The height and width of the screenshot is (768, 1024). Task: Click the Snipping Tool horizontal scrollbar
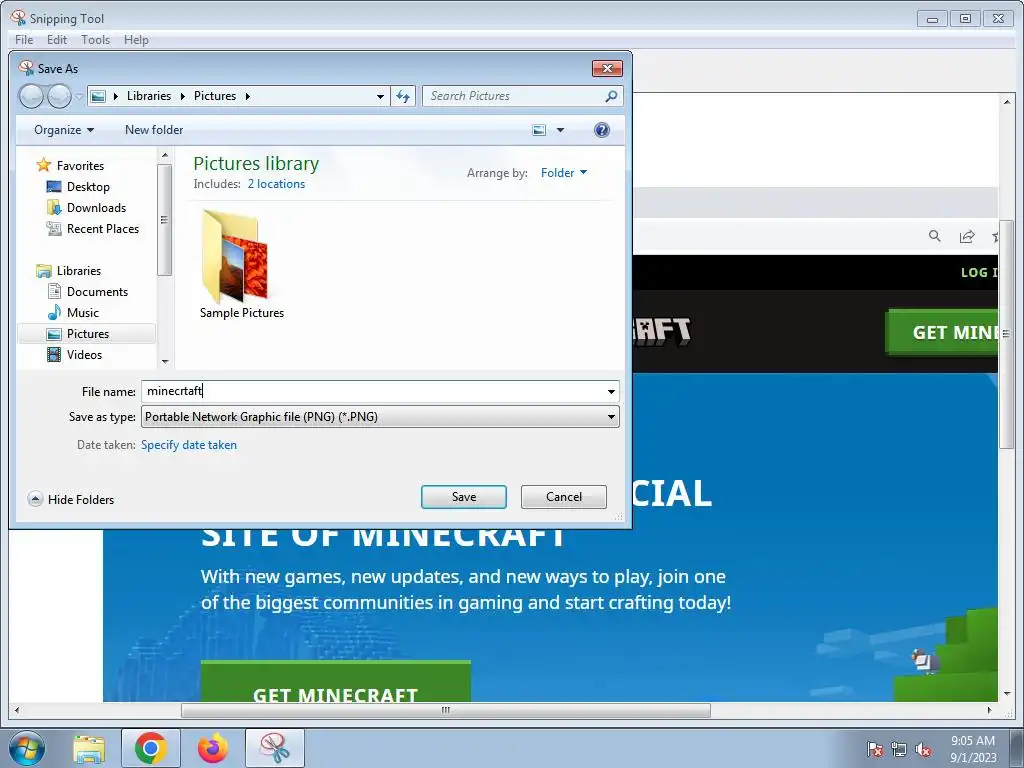coord(446,710)
